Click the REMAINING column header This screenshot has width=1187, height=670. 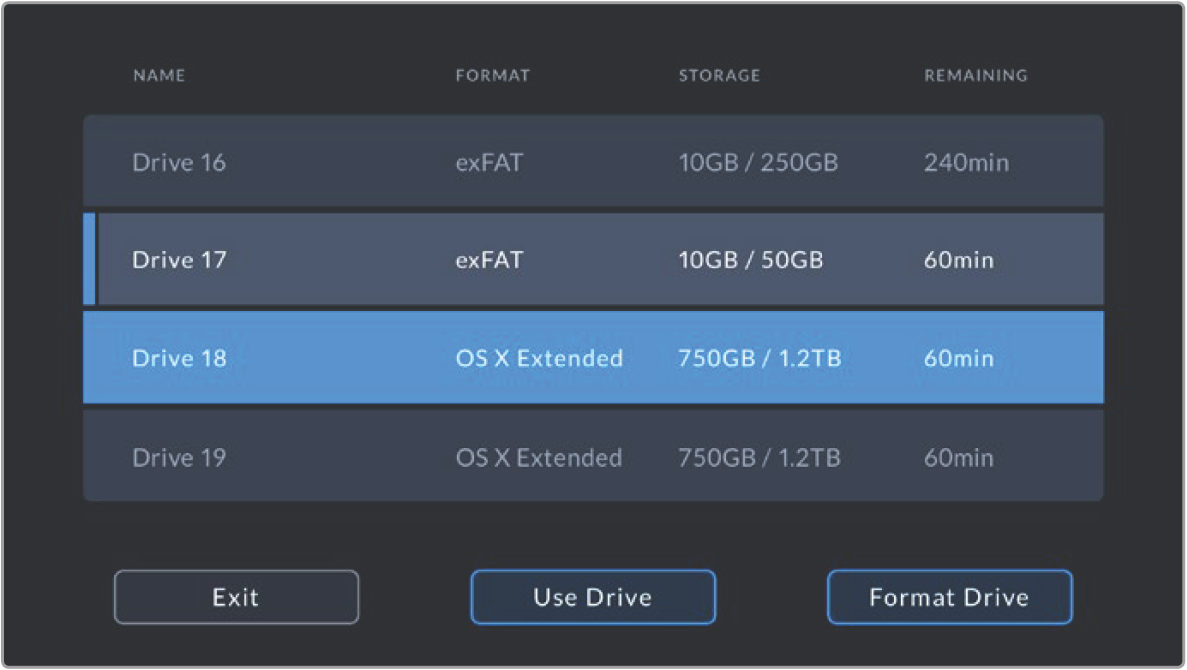click(x=975, y=76)
